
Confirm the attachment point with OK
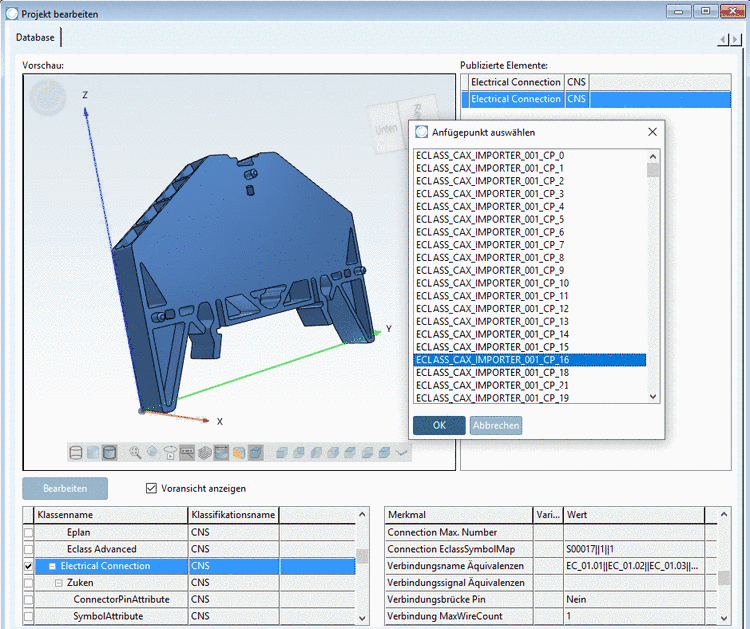click(439, 425)
